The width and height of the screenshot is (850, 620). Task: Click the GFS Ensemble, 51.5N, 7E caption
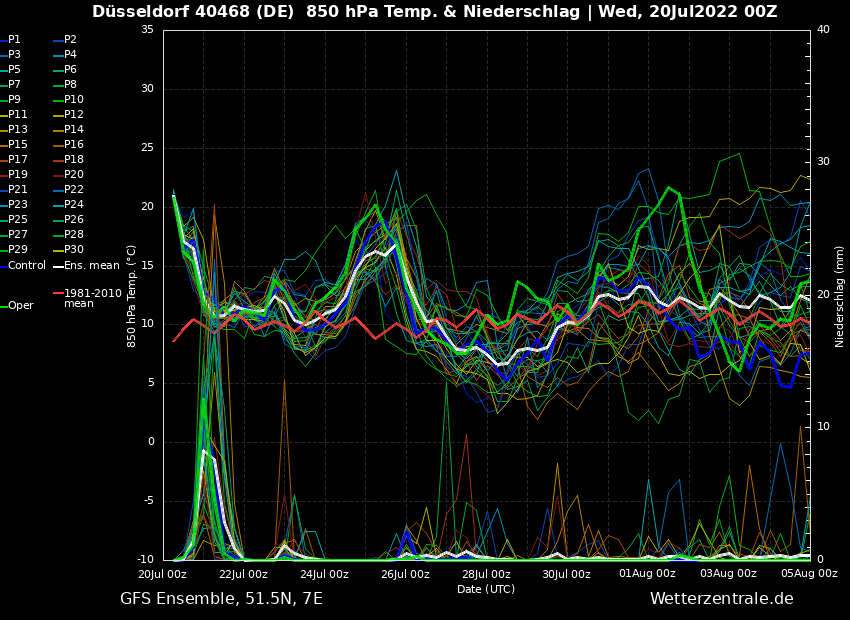[221, 599]
